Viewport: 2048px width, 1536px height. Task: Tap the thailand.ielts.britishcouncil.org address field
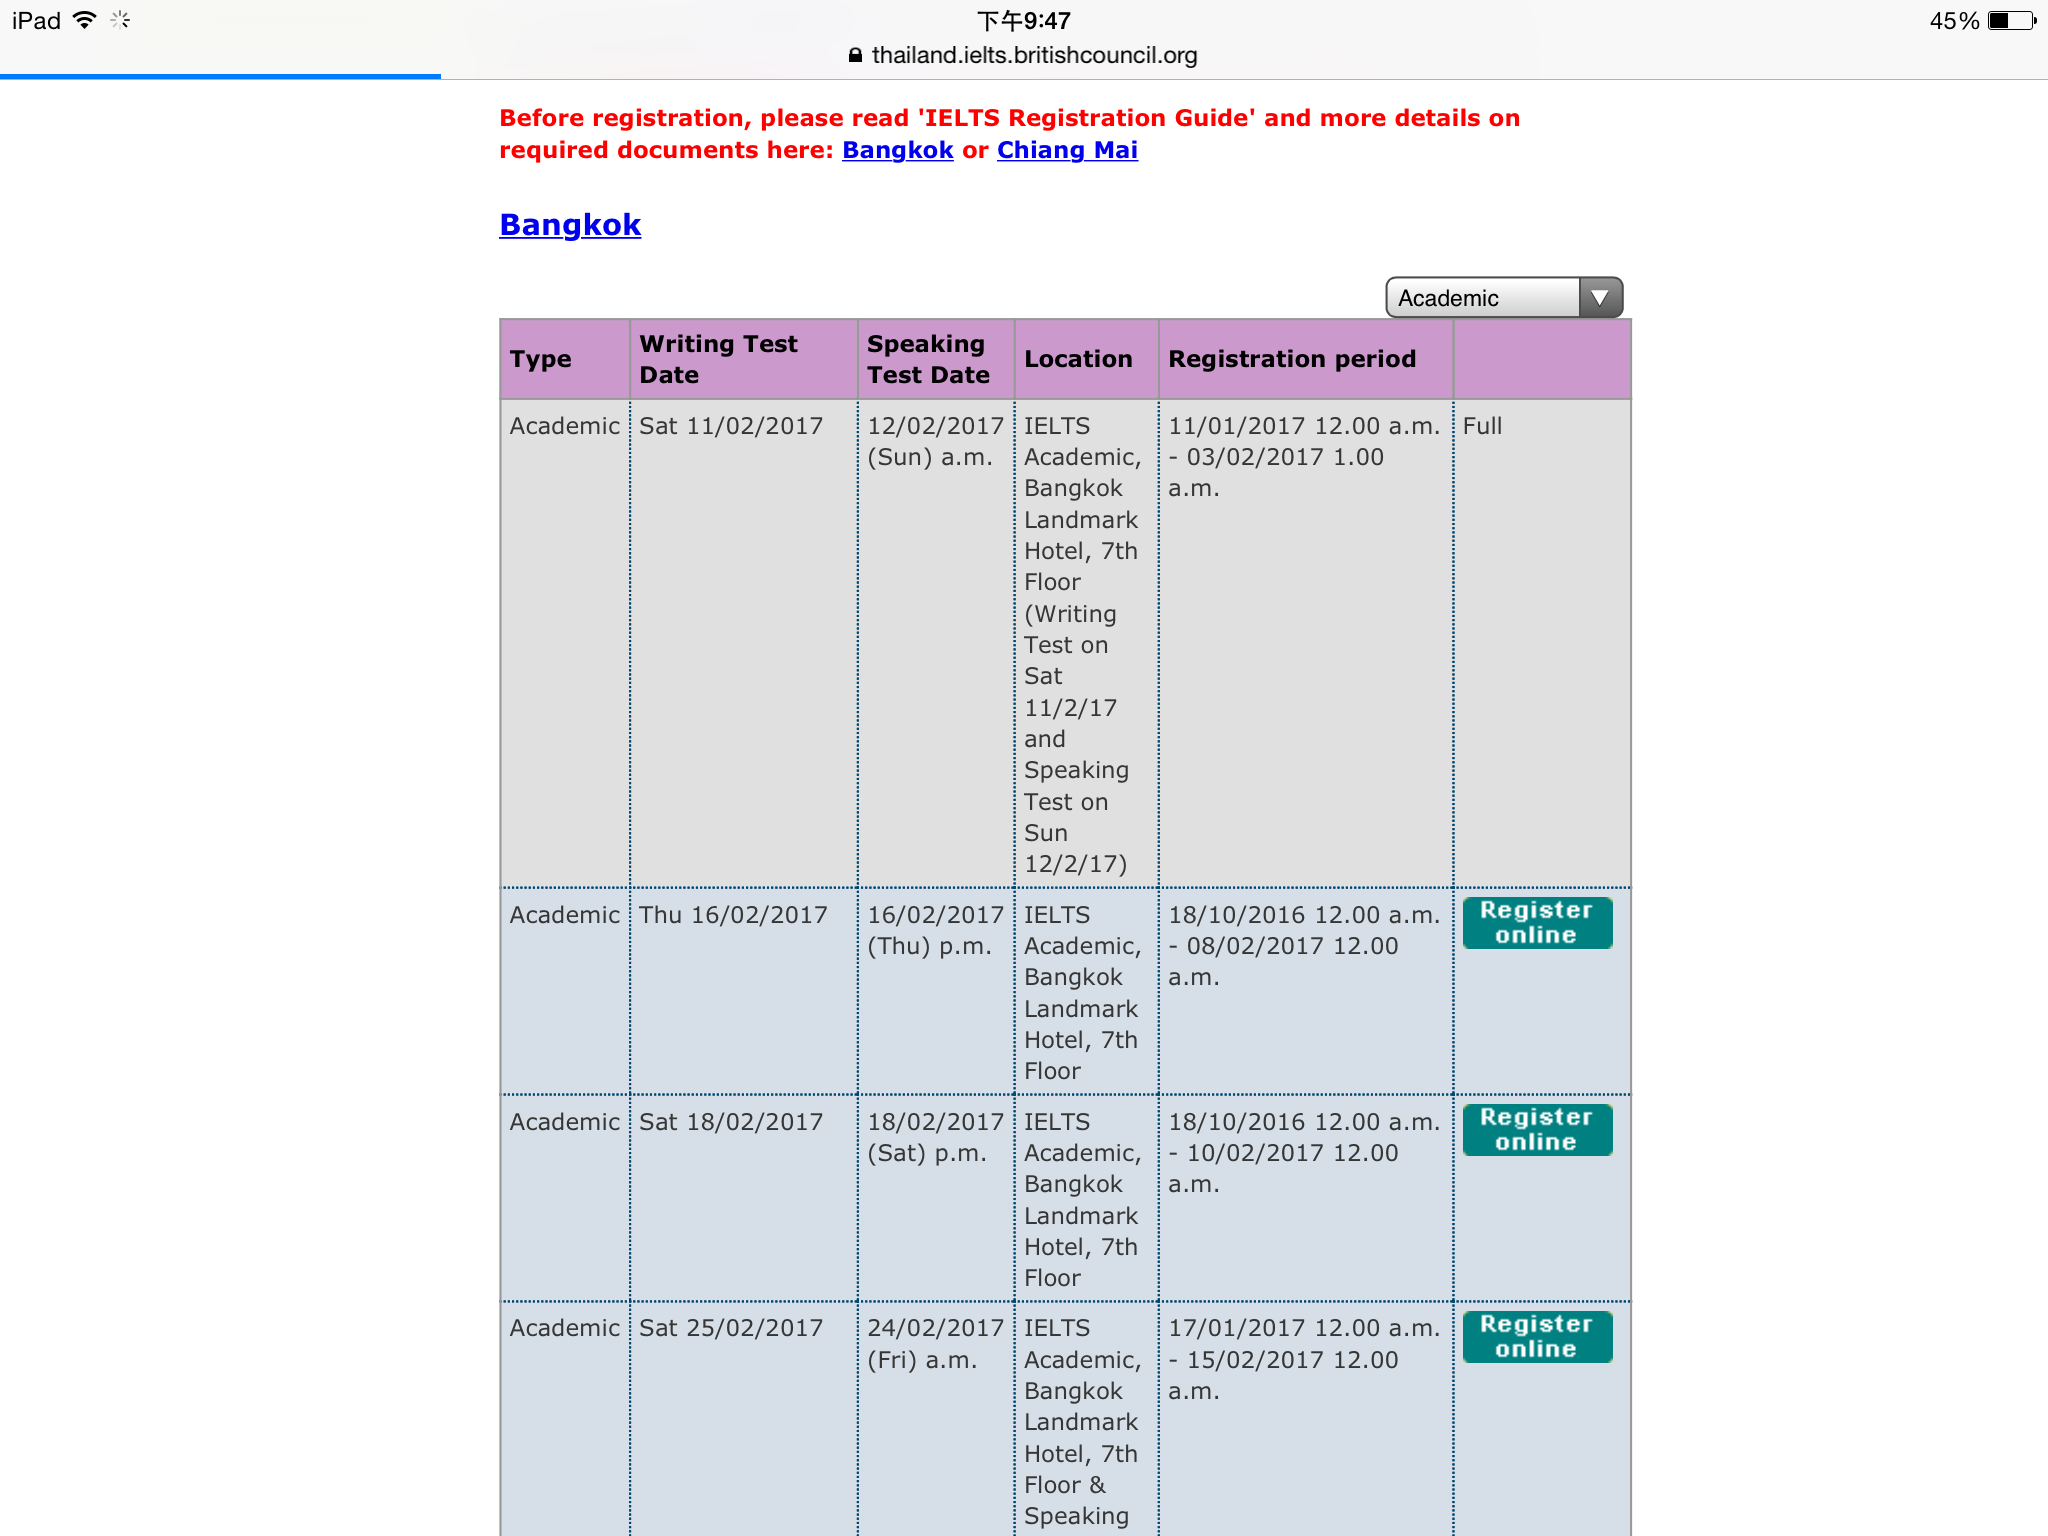(x=1033, y=56)
